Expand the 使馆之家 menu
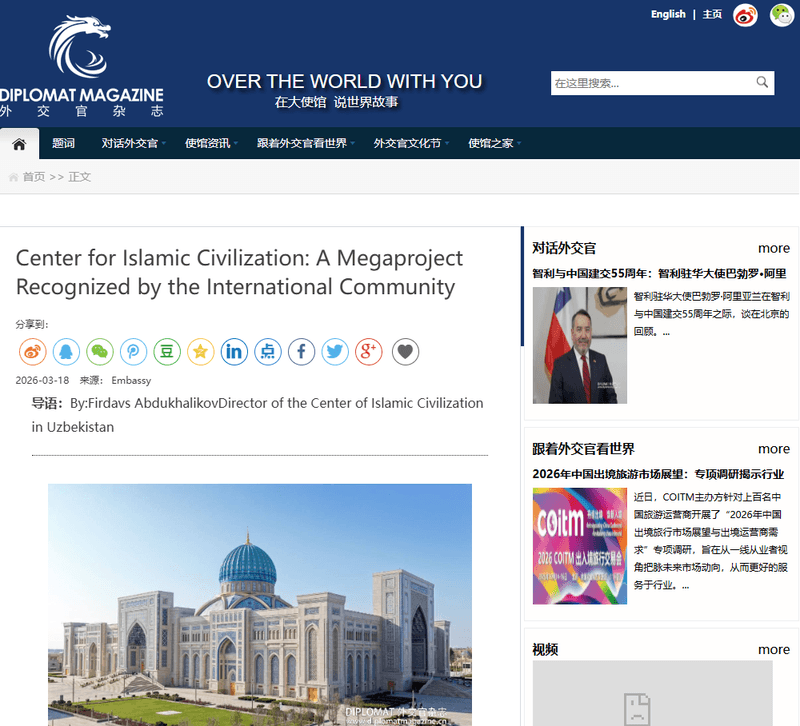This screenshot has height=726, width=800. (x=494, y=143)
